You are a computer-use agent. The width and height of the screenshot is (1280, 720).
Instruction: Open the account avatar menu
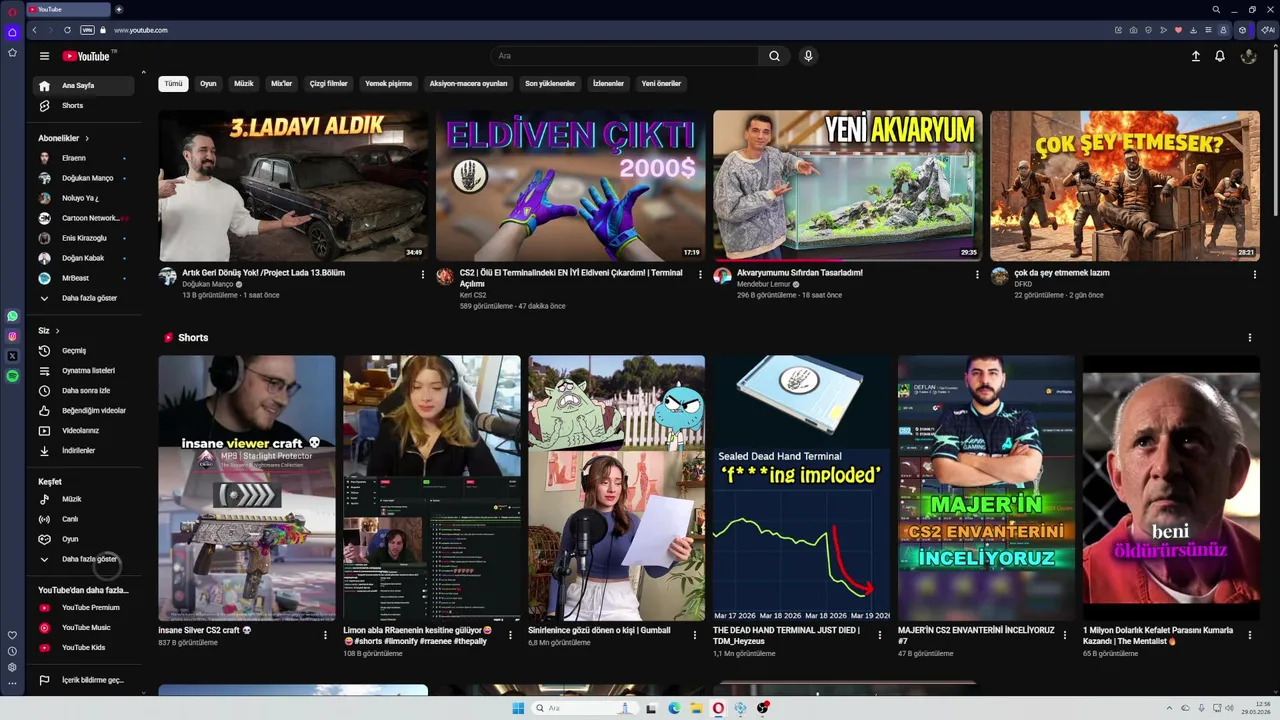[x=1248, y=56]
